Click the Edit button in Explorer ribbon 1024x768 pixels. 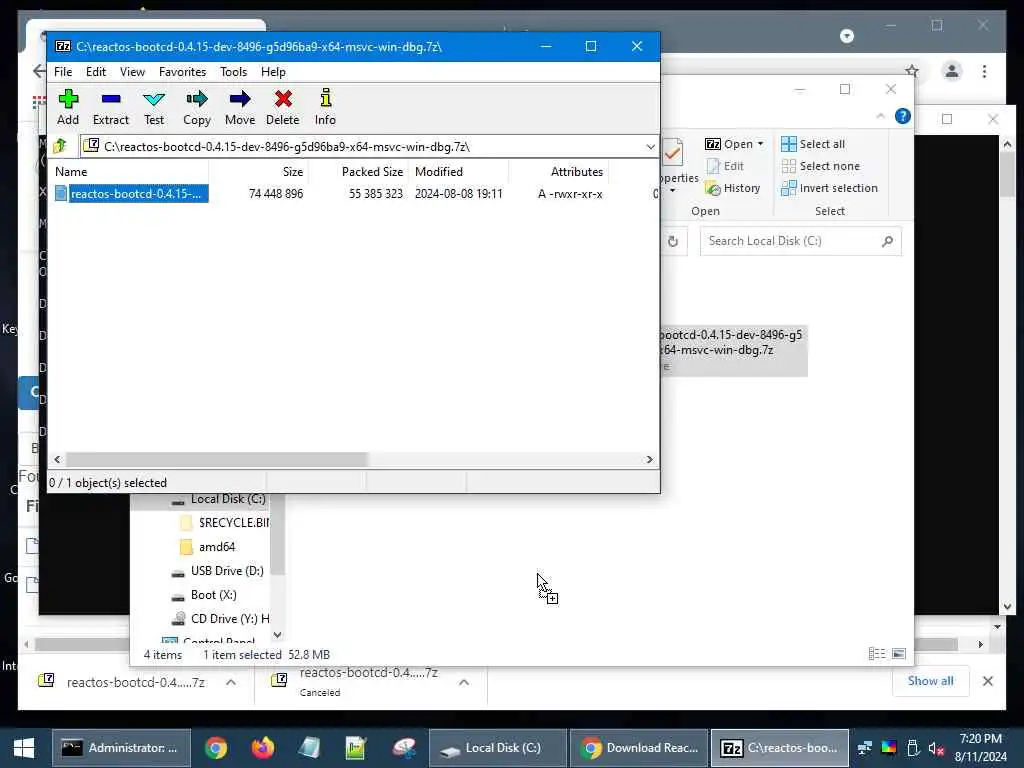click(x=725, y=166)
